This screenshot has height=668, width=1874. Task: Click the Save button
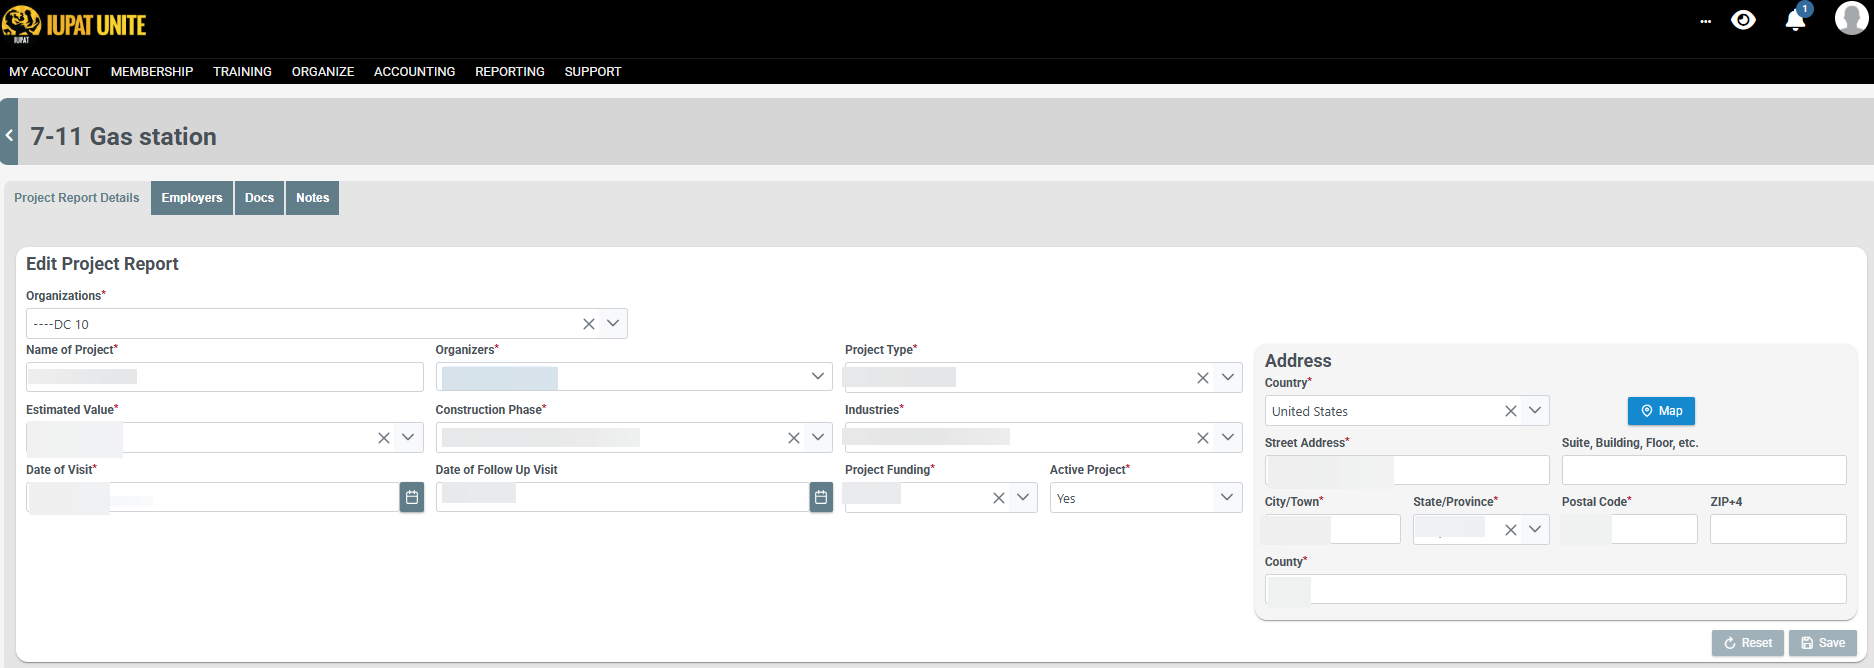tap(1823, 643)
